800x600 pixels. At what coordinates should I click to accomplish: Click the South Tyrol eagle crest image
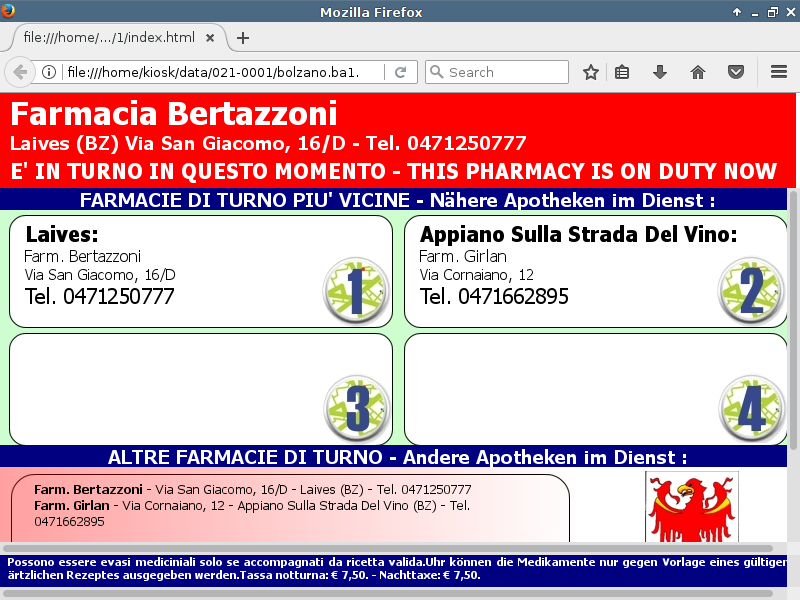click(x=691, y=507)
